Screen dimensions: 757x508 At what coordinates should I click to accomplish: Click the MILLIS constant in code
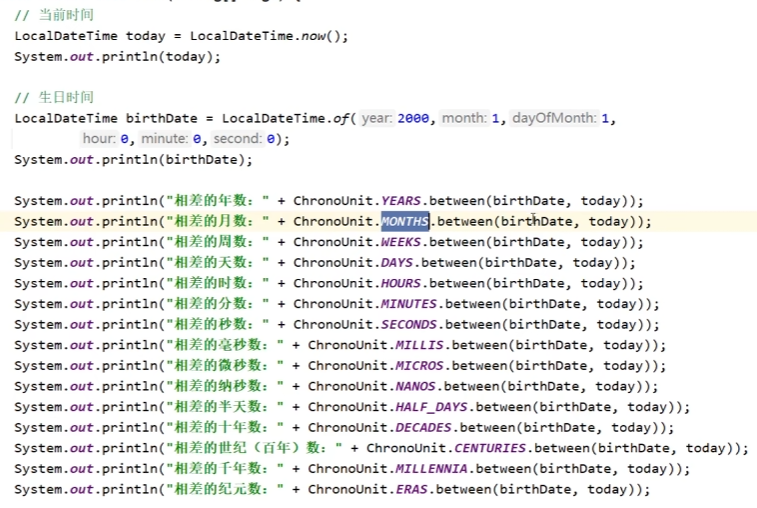tap(419, 345)
